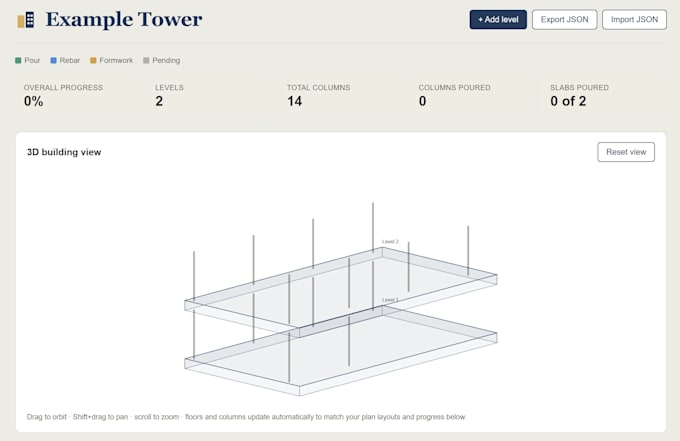
Task: Click the orange Formwork legend swatch
Action: [x=93, y=60]
